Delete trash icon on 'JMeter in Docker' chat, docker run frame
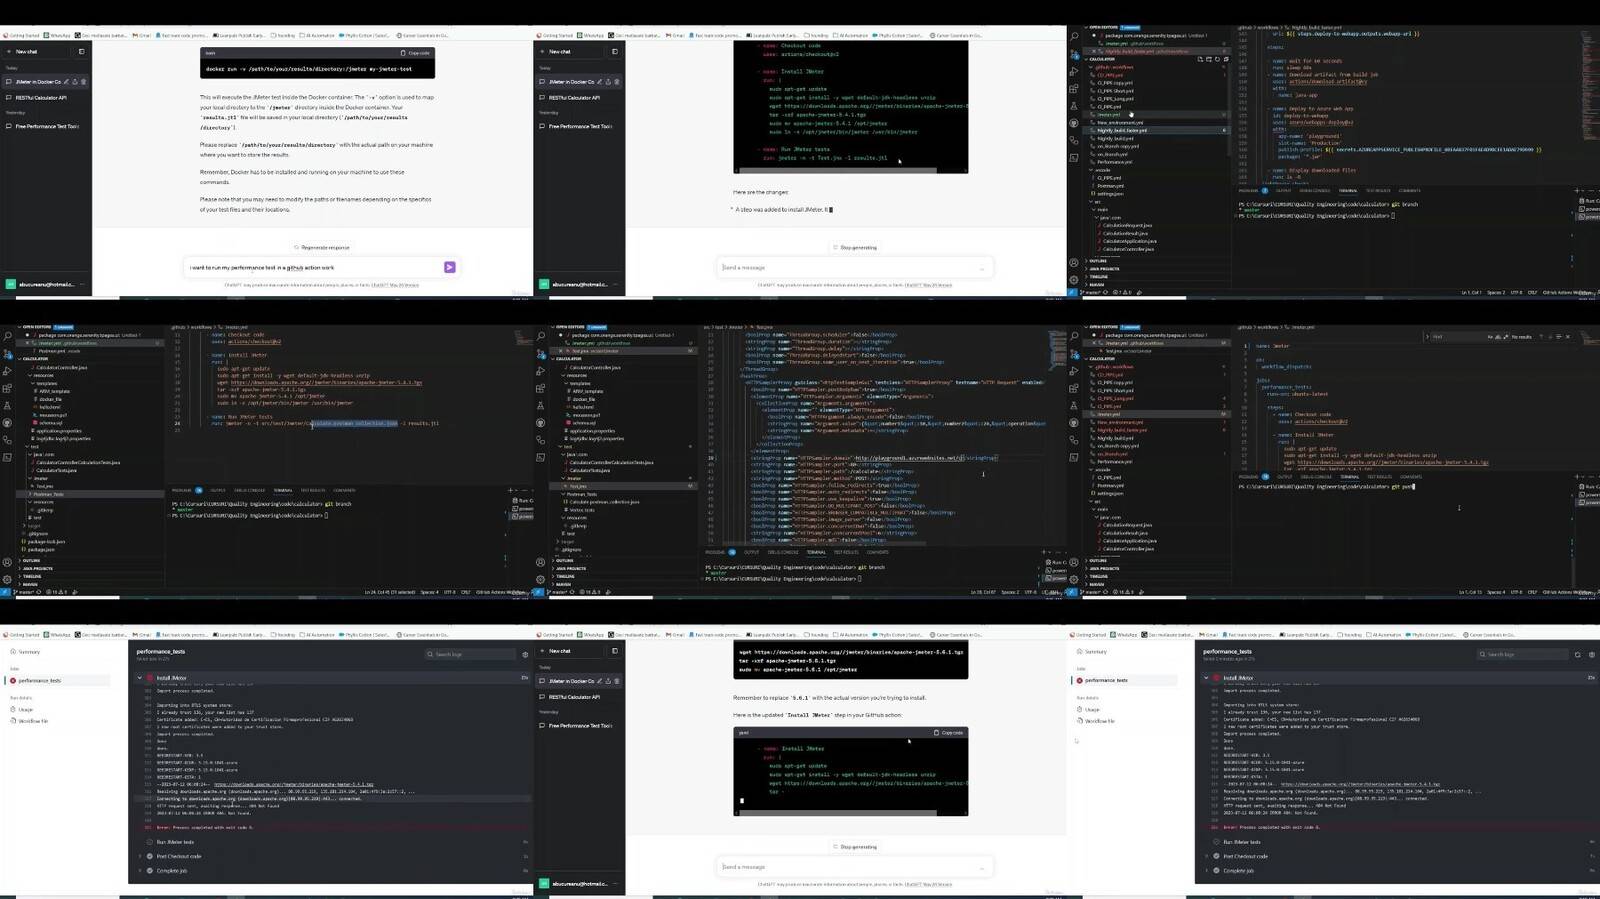The image size is (1600, 899). pyautogui.click(x=83, y=82)
